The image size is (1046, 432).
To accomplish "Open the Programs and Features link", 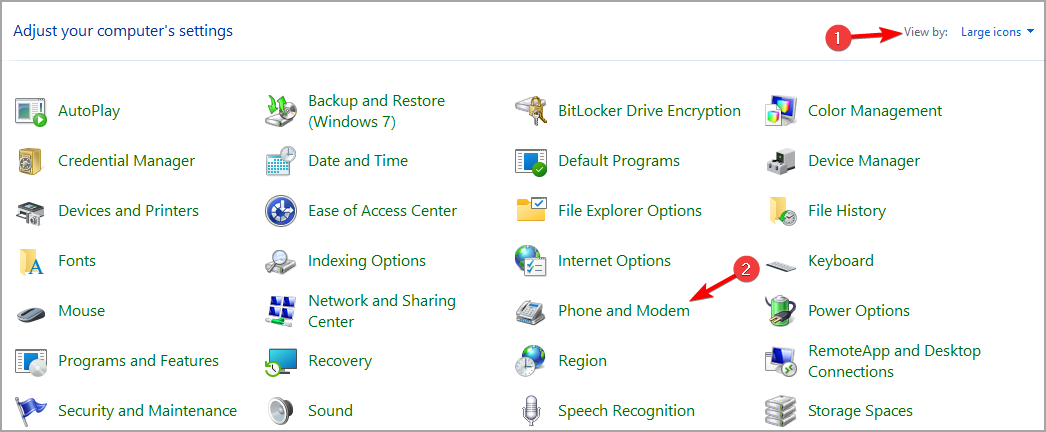I will [x=138, y=361].
